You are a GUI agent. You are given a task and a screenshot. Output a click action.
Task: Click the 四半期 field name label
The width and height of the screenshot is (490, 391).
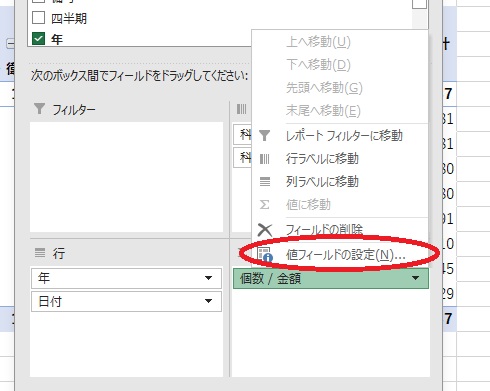69,18
